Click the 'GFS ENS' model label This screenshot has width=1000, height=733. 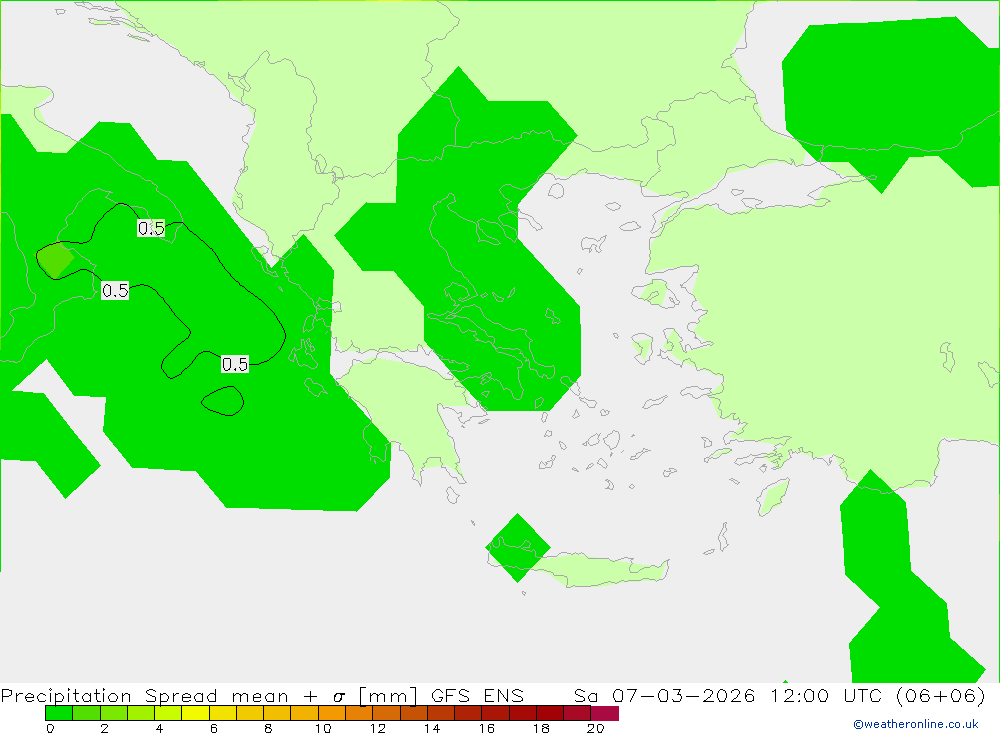[x=477, y=695]
